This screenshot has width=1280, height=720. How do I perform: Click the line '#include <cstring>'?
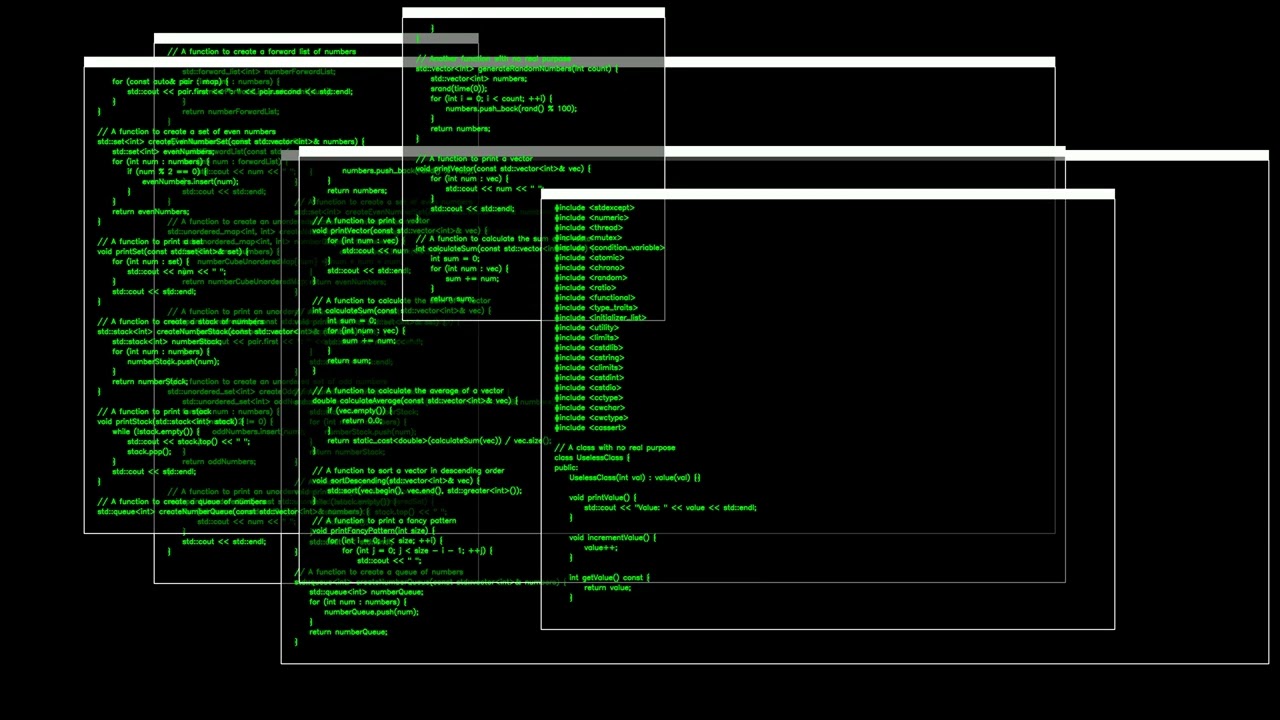point(589,358)
